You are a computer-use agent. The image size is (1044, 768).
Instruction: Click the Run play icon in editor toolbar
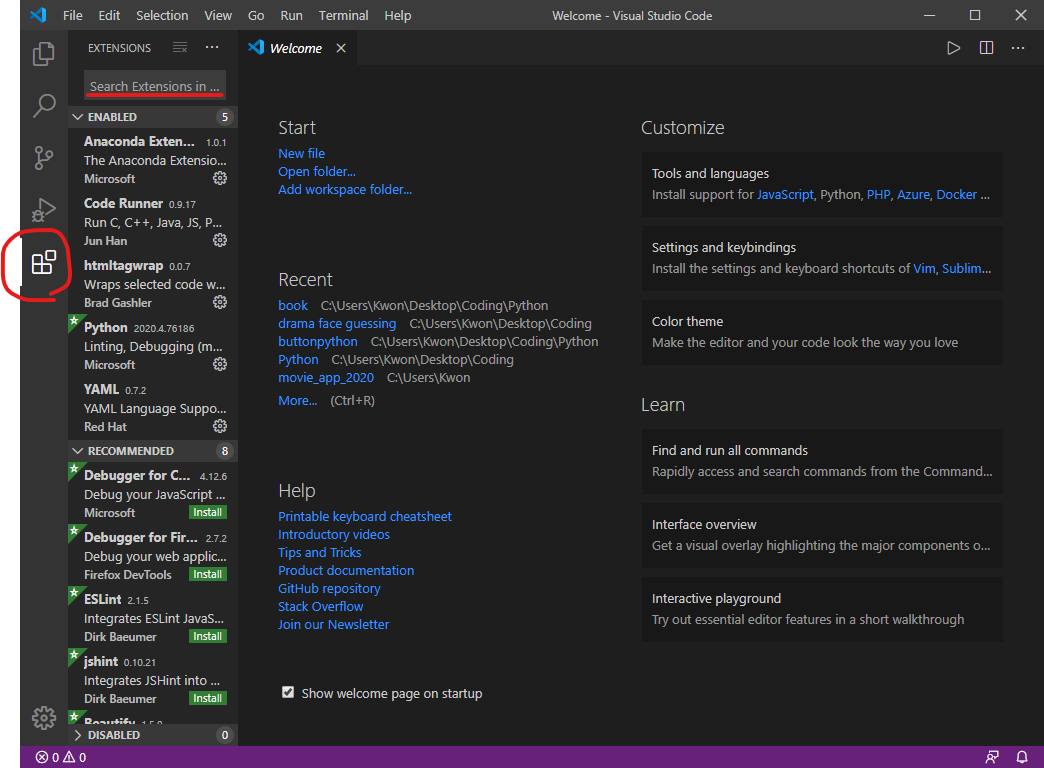[953, 48]
